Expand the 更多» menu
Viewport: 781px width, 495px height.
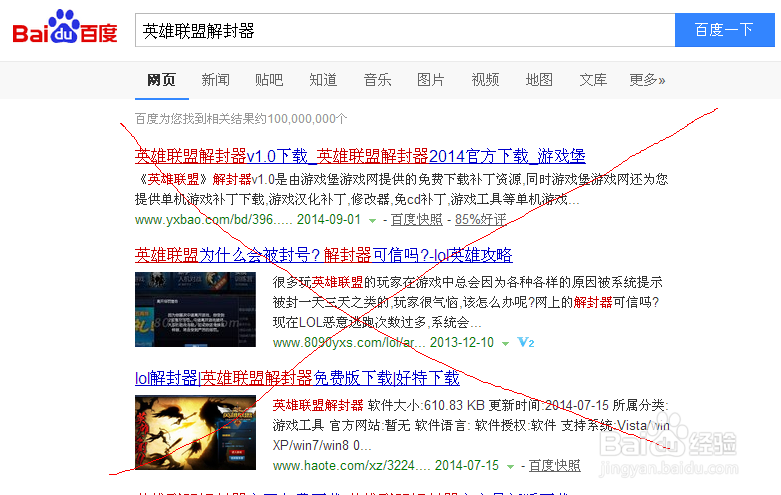647,80
